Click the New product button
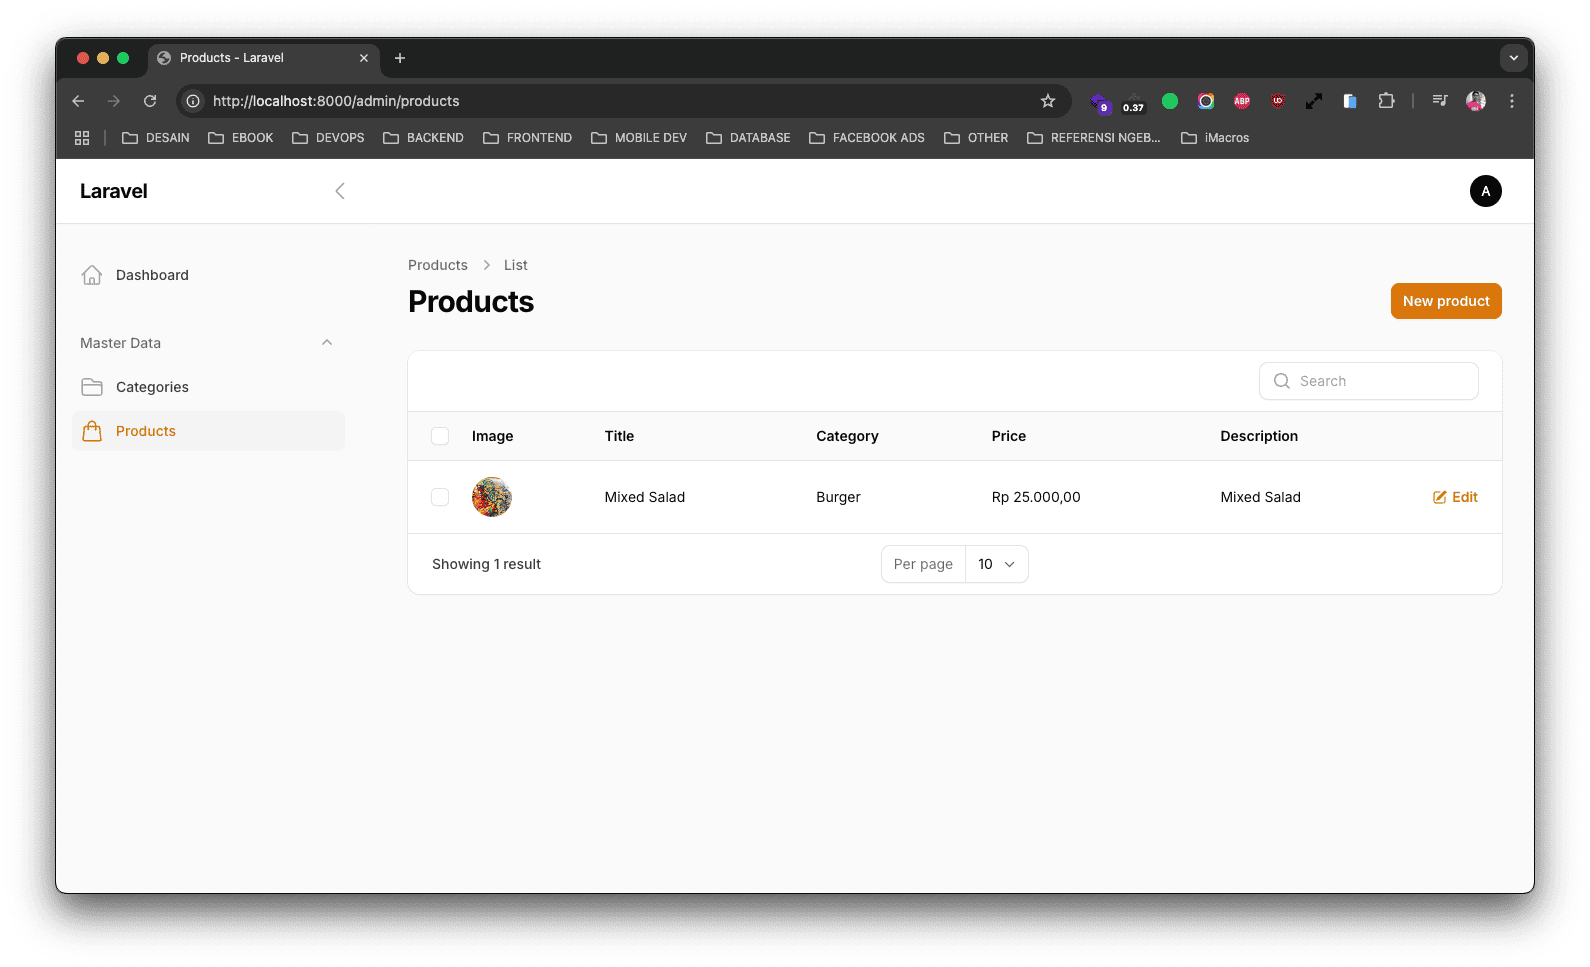Viewport: 1590px width, 967px height. [1445, 301]
